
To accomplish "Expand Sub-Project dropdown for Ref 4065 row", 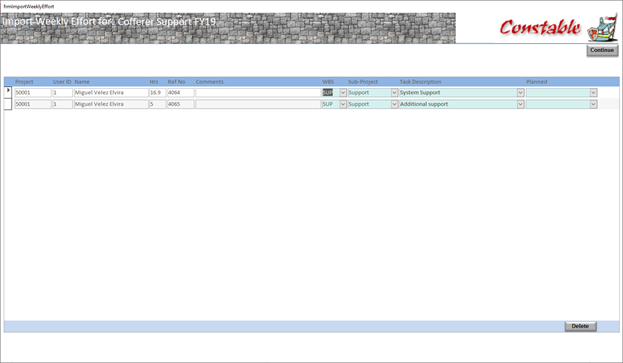I will [x=394, y=104].
